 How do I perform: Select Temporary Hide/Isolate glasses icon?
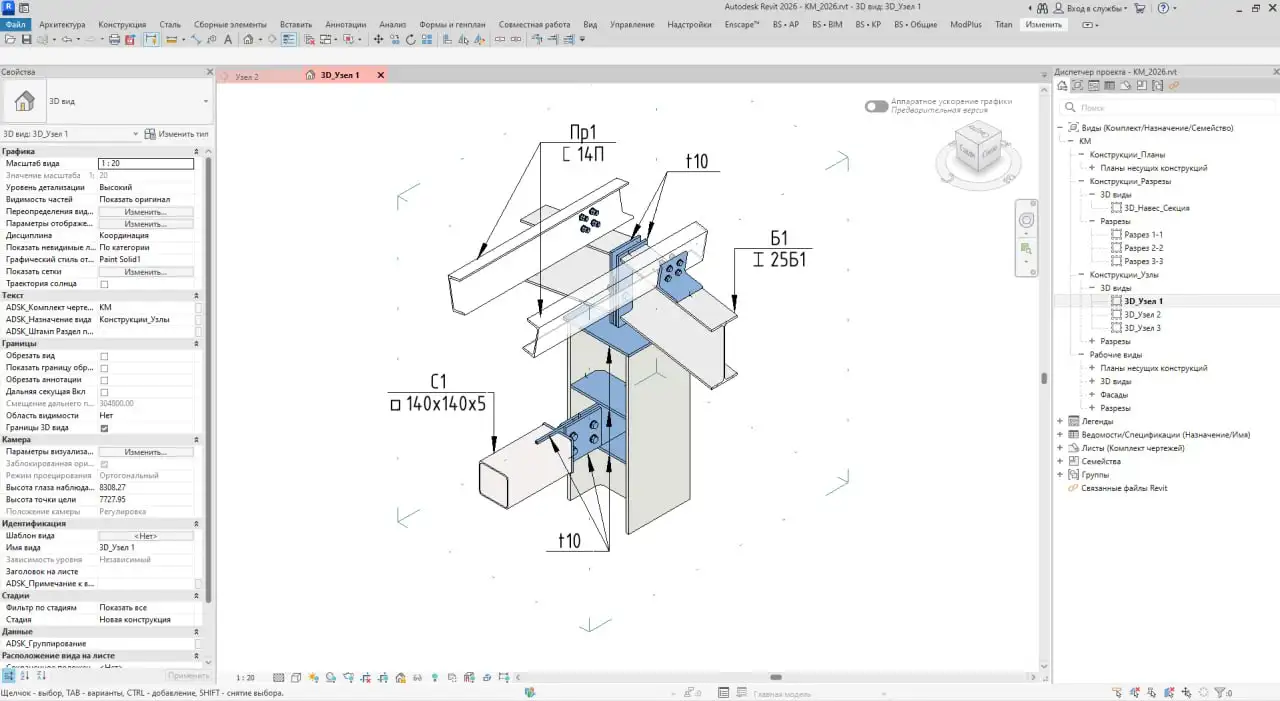418,676
